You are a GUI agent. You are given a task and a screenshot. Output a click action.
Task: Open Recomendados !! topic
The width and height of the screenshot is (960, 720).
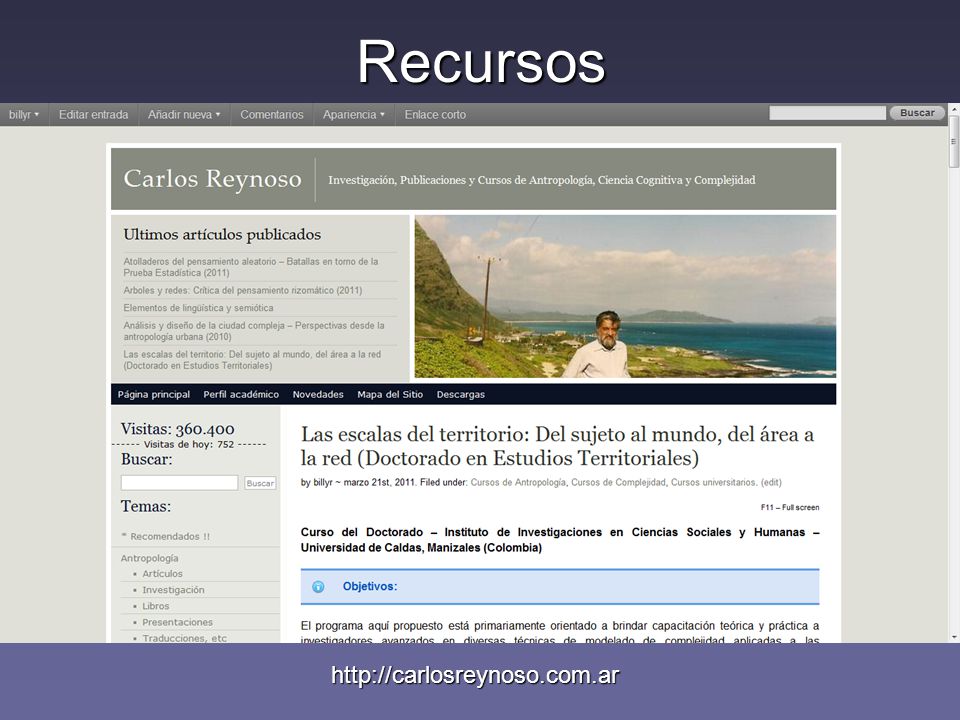(x=170, y=536)
